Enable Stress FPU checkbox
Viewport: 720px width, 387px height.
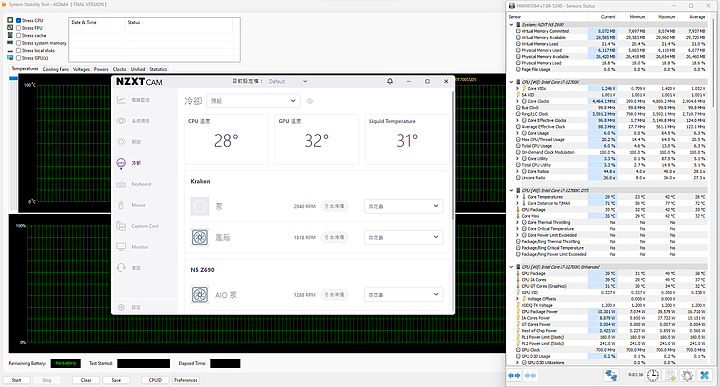(19, 28)
